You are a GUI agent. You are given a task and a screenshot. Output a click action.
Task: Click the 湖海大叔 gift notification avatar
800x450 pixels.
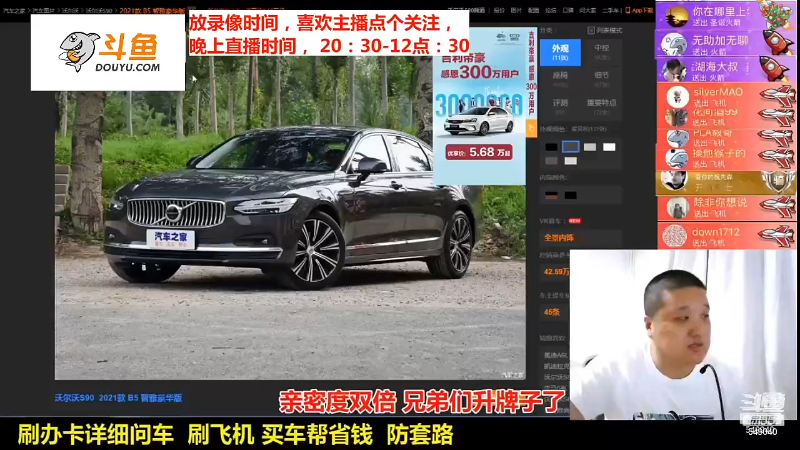pyautogui.click(x=676, y=70)
